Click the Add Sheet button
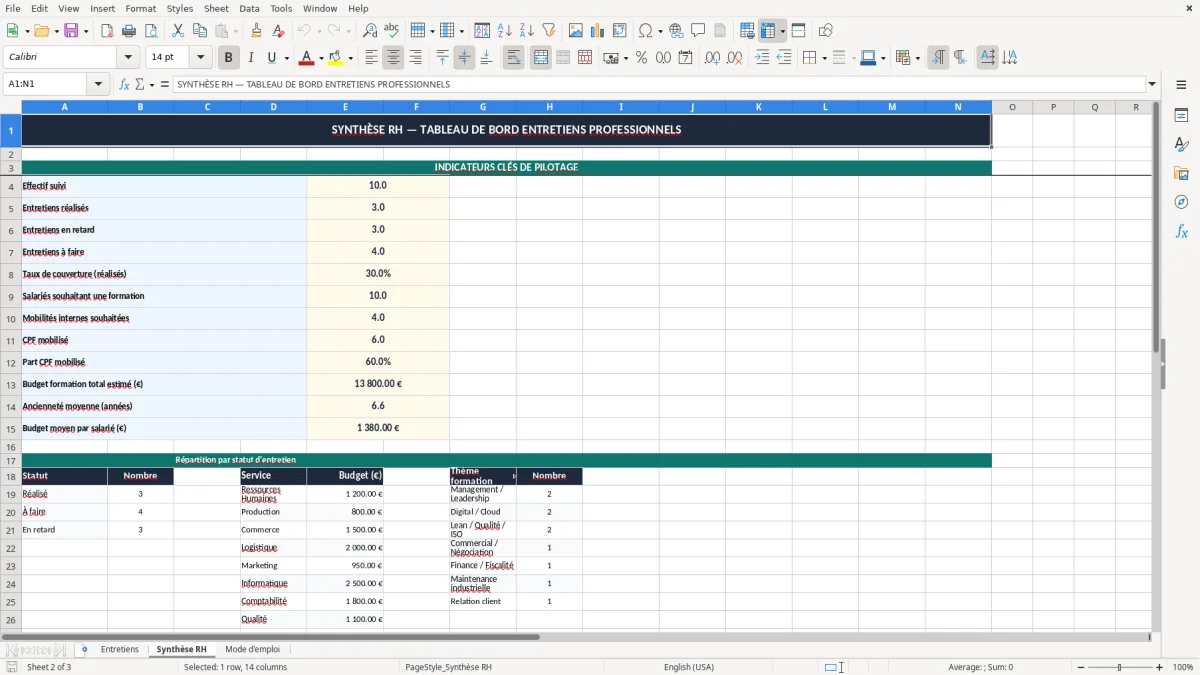This screenshot has width=1200, height=675. 84,649
